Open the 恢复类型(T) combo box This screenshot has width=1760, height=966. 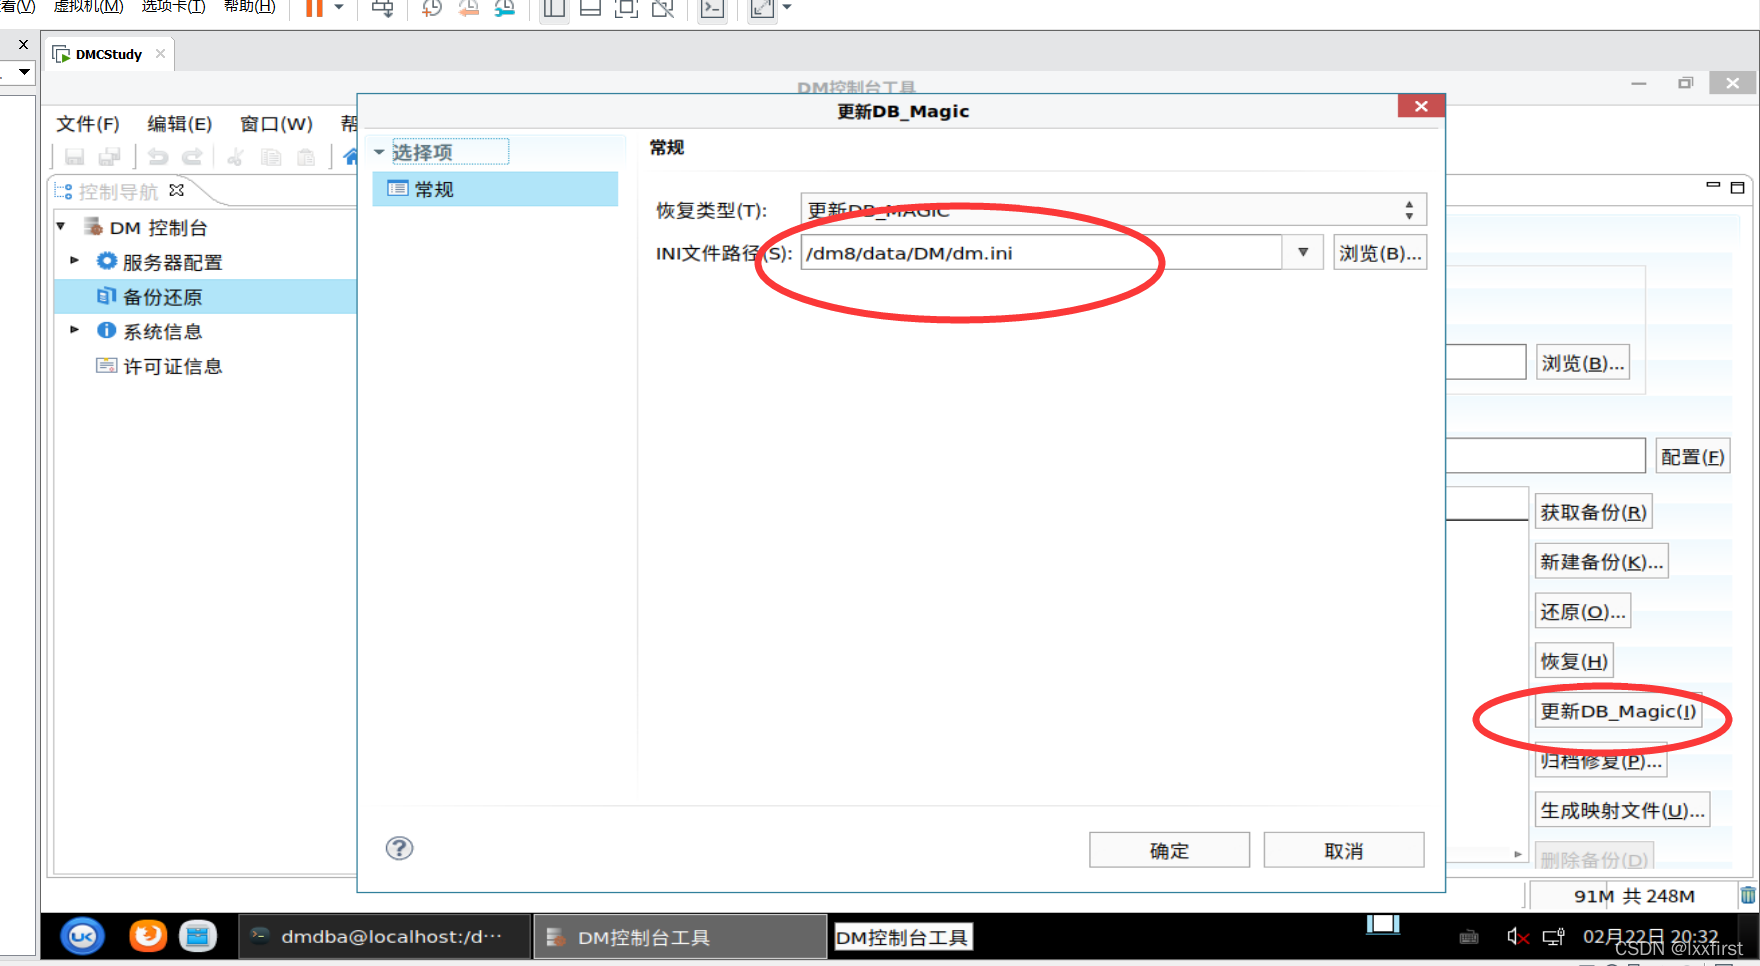(x=1113, y=210)
